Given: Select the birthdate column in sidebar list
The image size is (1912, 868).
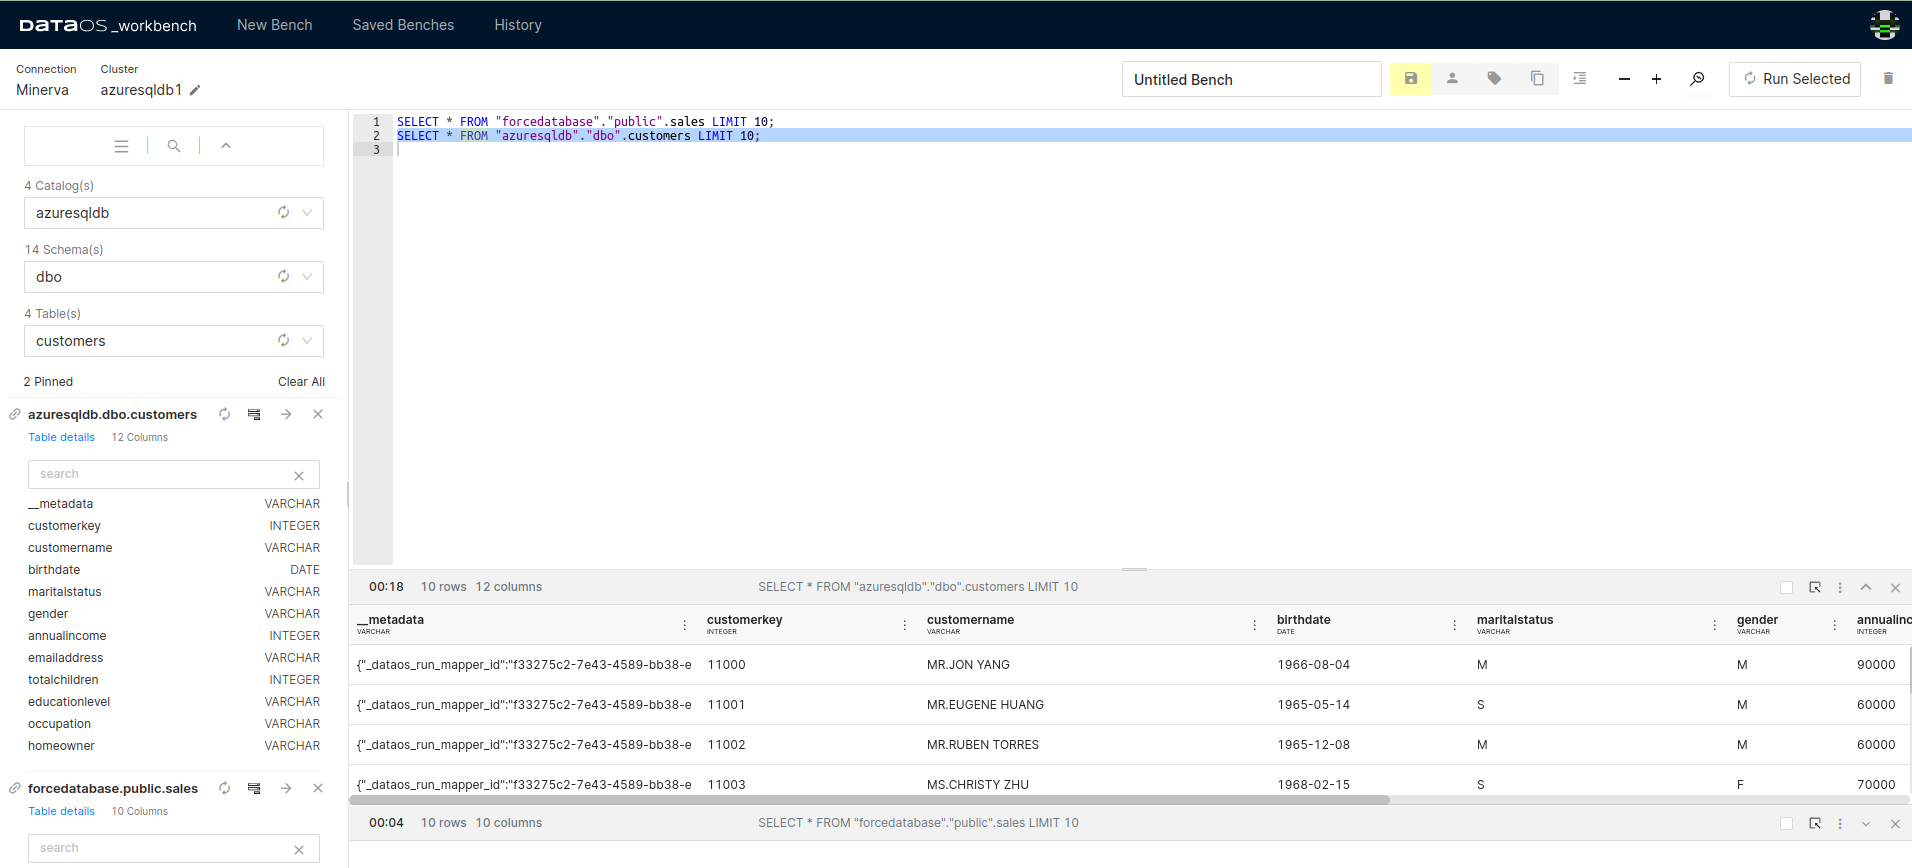Looking at the screenshot, I should pyautogui.click(x=174, y=570).
